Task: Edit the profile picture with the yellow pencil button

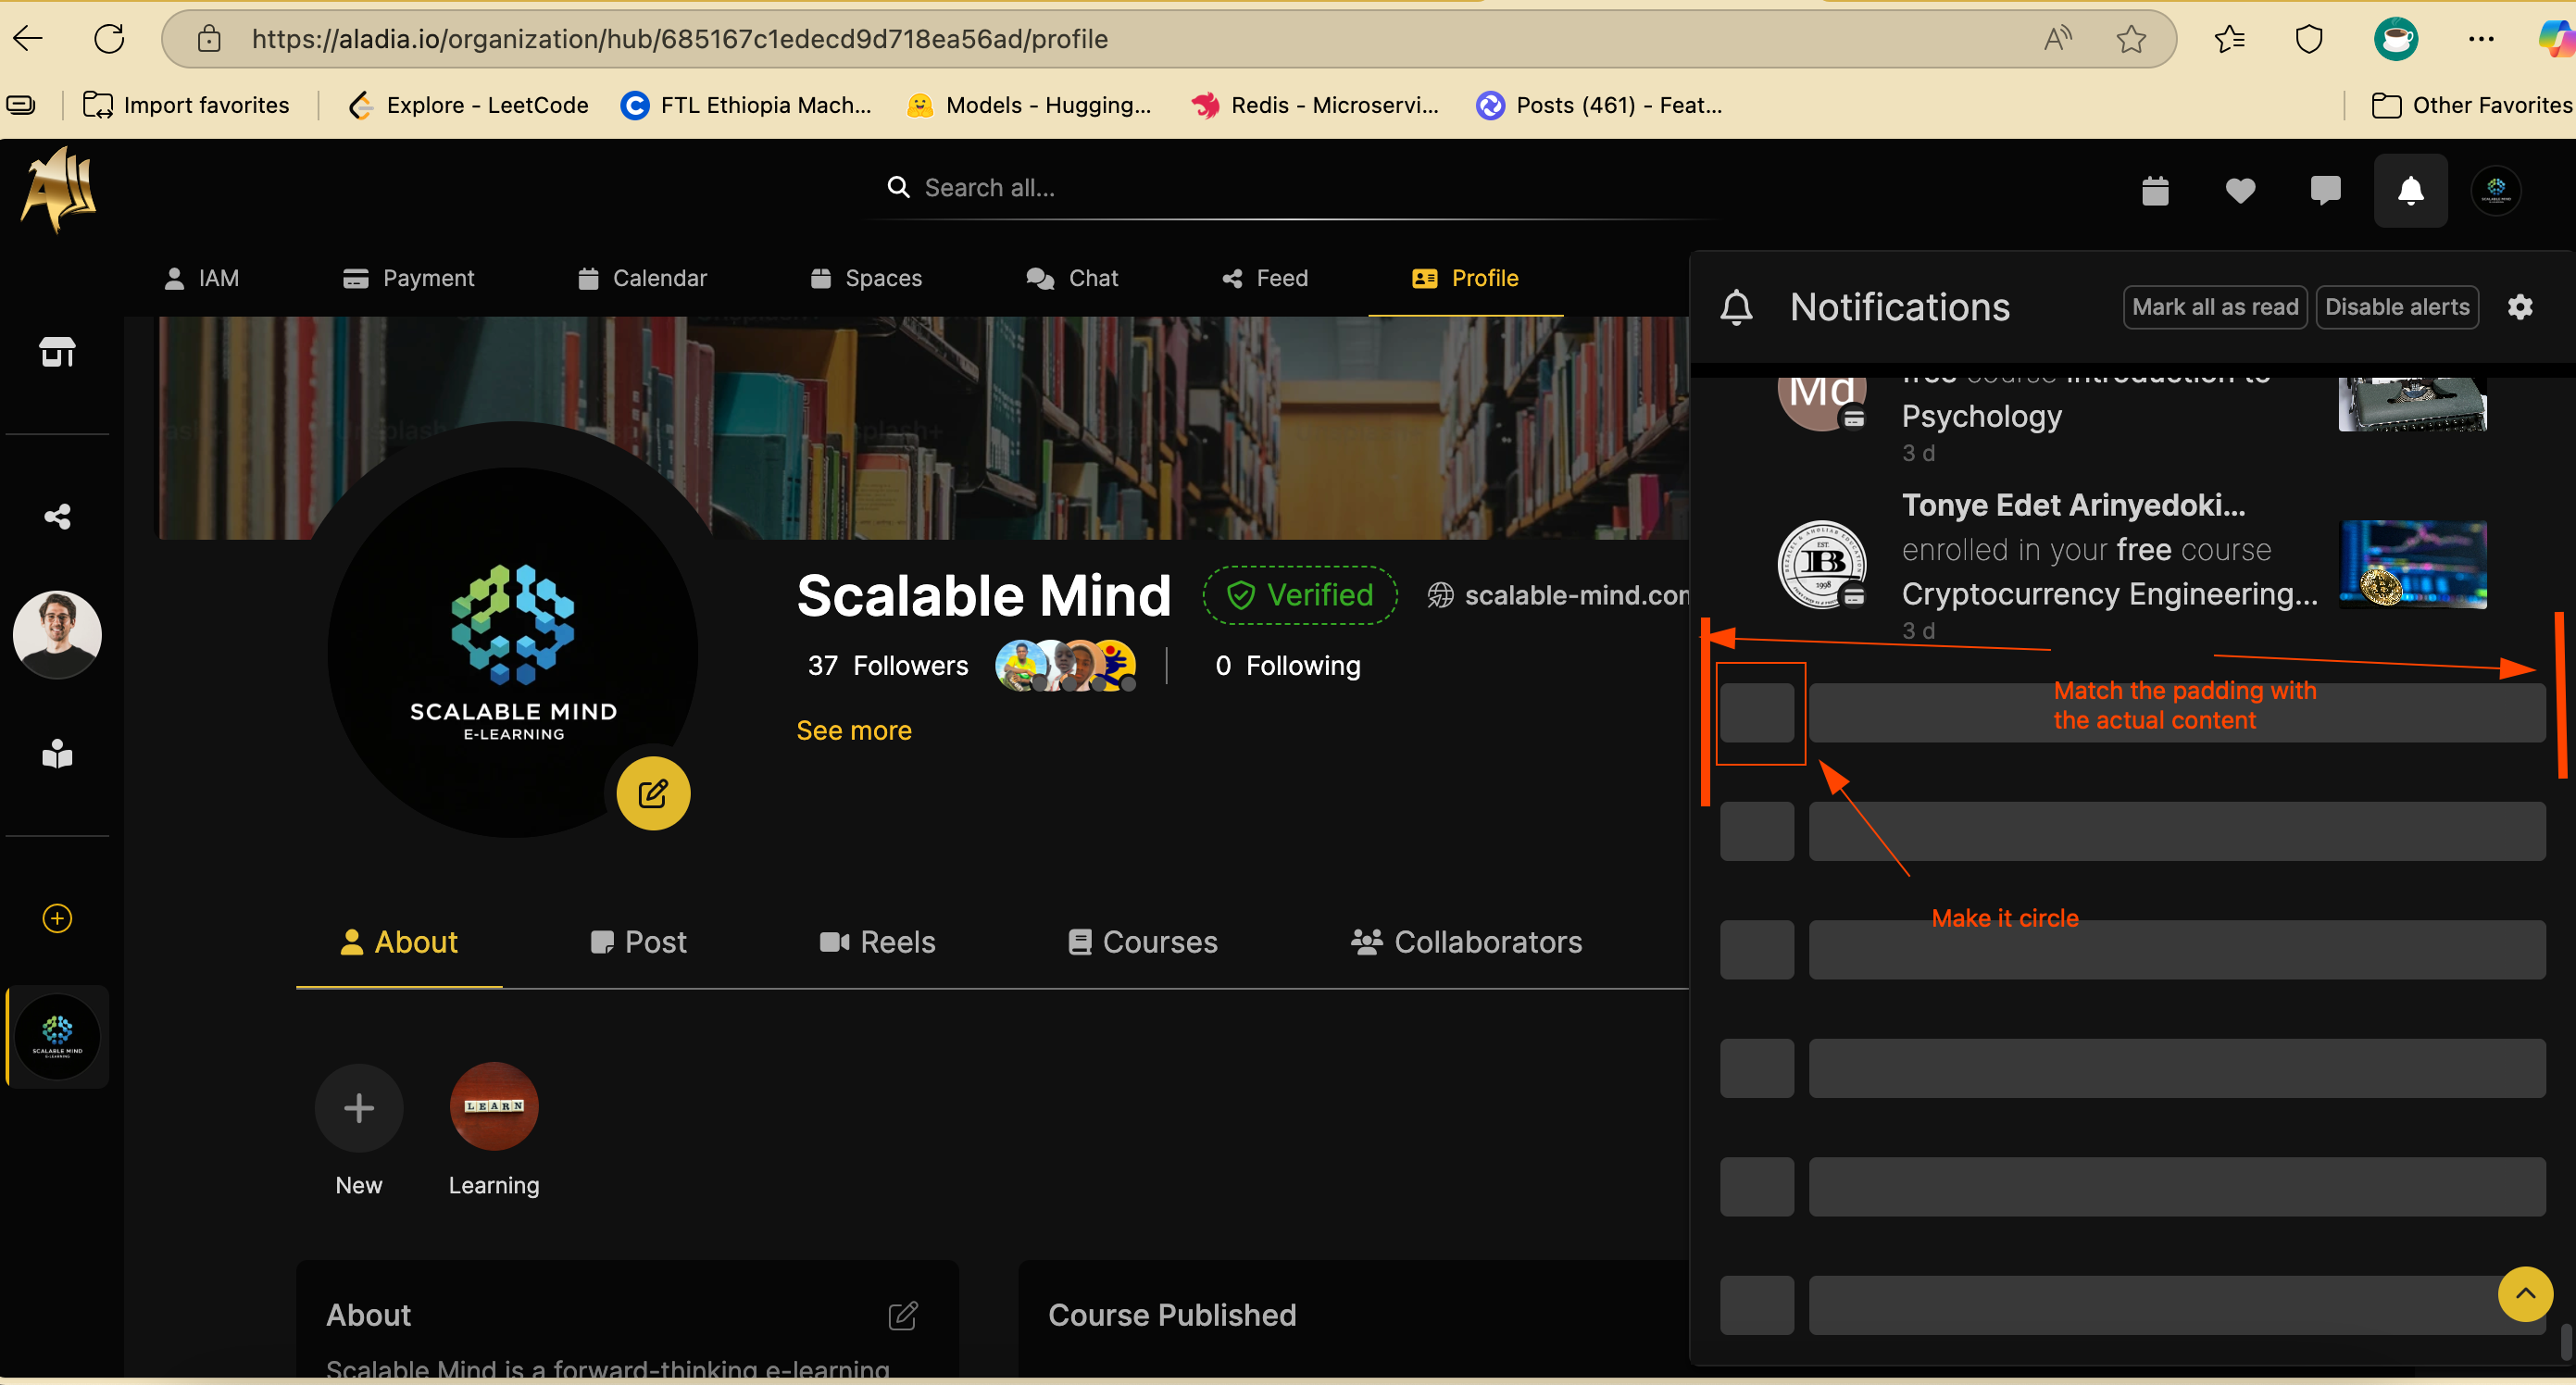Action: click(653, 794)
